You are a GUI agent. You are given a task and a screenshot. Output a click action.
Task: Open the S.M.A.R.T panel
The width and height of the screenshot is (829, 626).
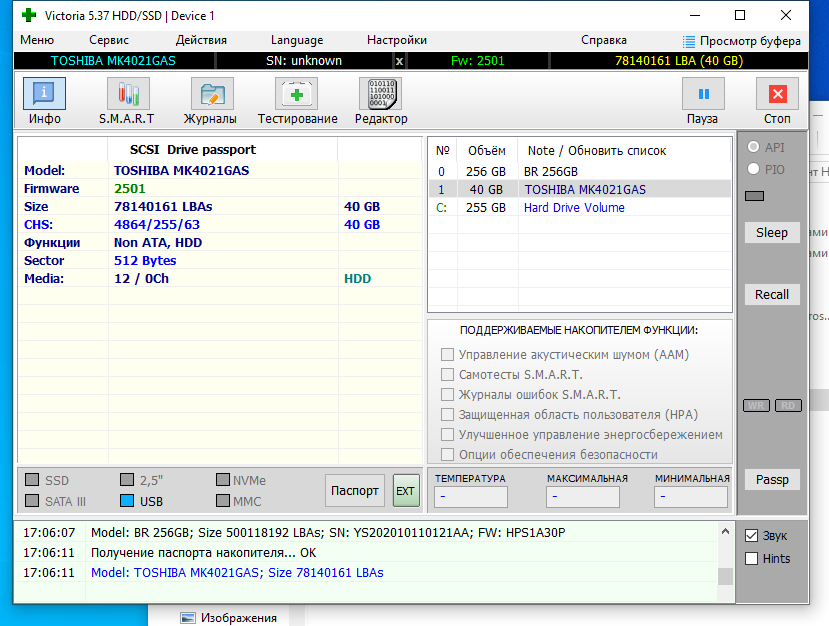coord(128,94)
